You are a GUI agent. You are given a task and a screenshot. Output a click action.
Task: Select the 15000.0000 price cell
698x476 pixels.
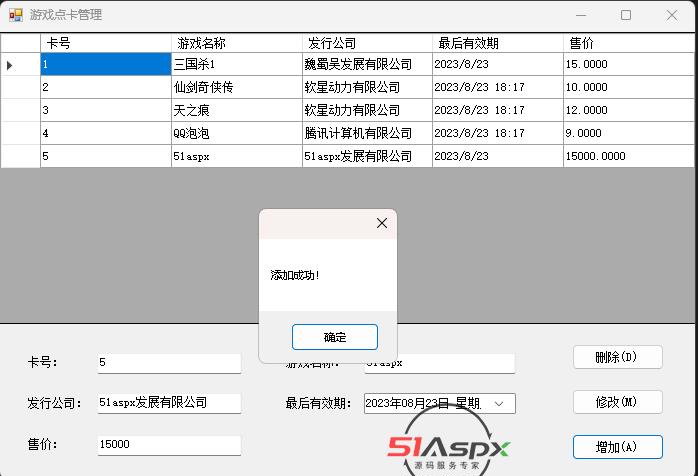click(x=629, y=156)
